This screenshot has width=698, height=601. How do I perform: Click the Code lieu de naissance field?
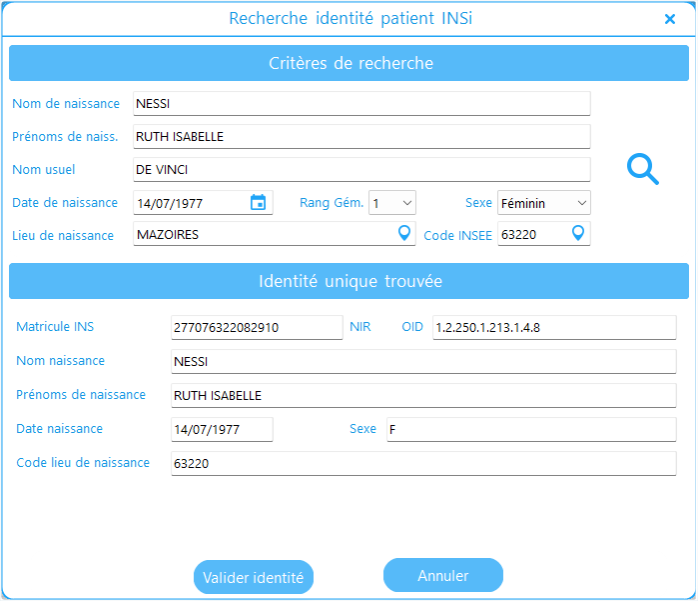[x=423, y=464]
